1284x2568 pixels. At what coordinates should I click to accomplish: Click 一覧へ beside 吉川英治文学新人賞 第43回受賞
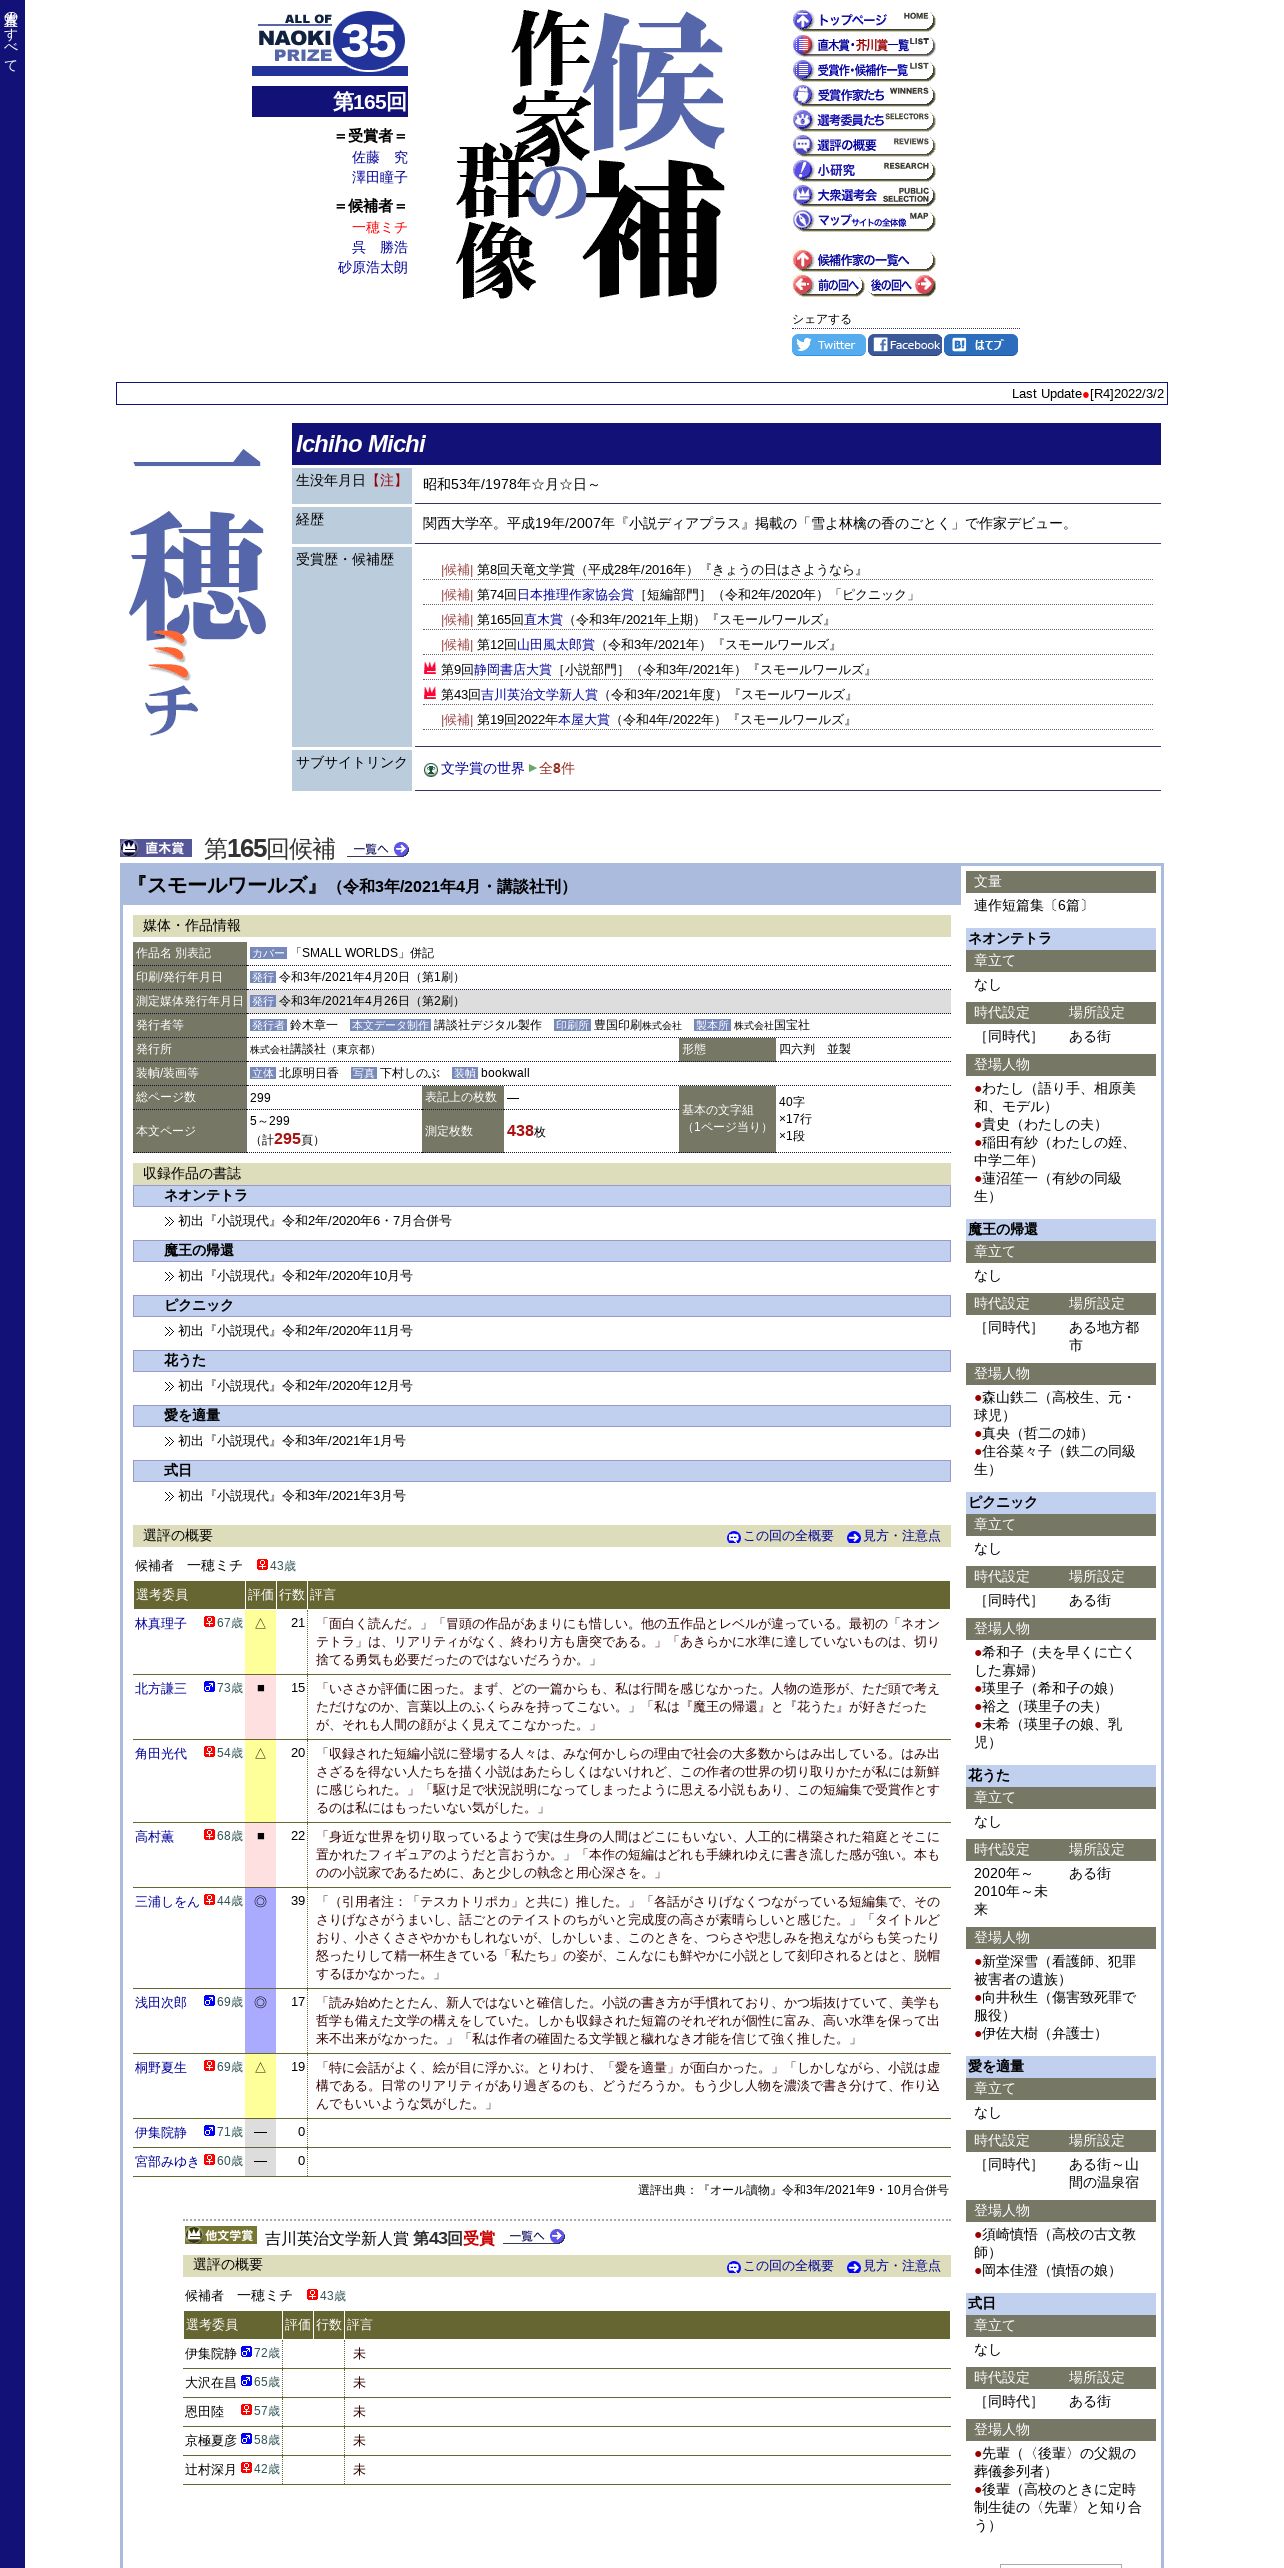[534, 2237]
